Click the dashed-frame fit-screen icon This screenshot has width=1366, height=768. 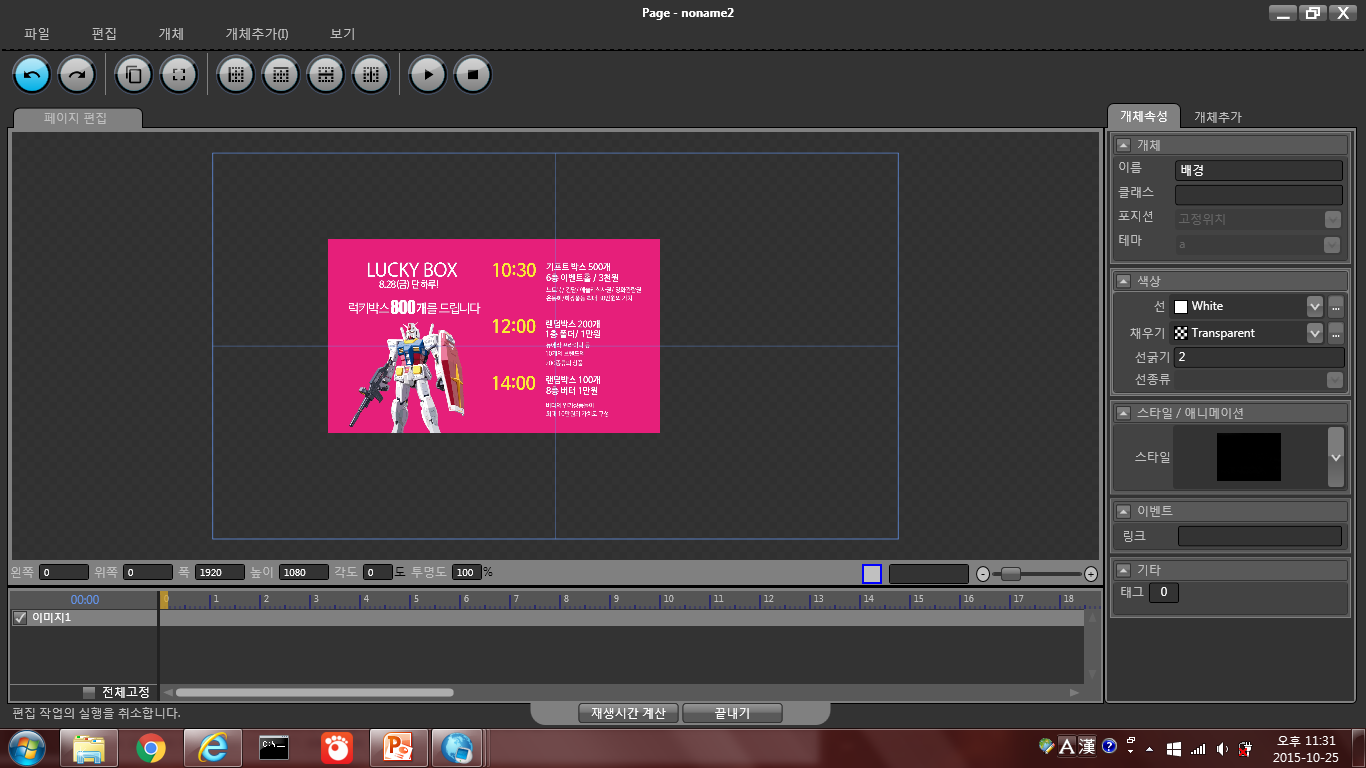(x=179, y=74)
